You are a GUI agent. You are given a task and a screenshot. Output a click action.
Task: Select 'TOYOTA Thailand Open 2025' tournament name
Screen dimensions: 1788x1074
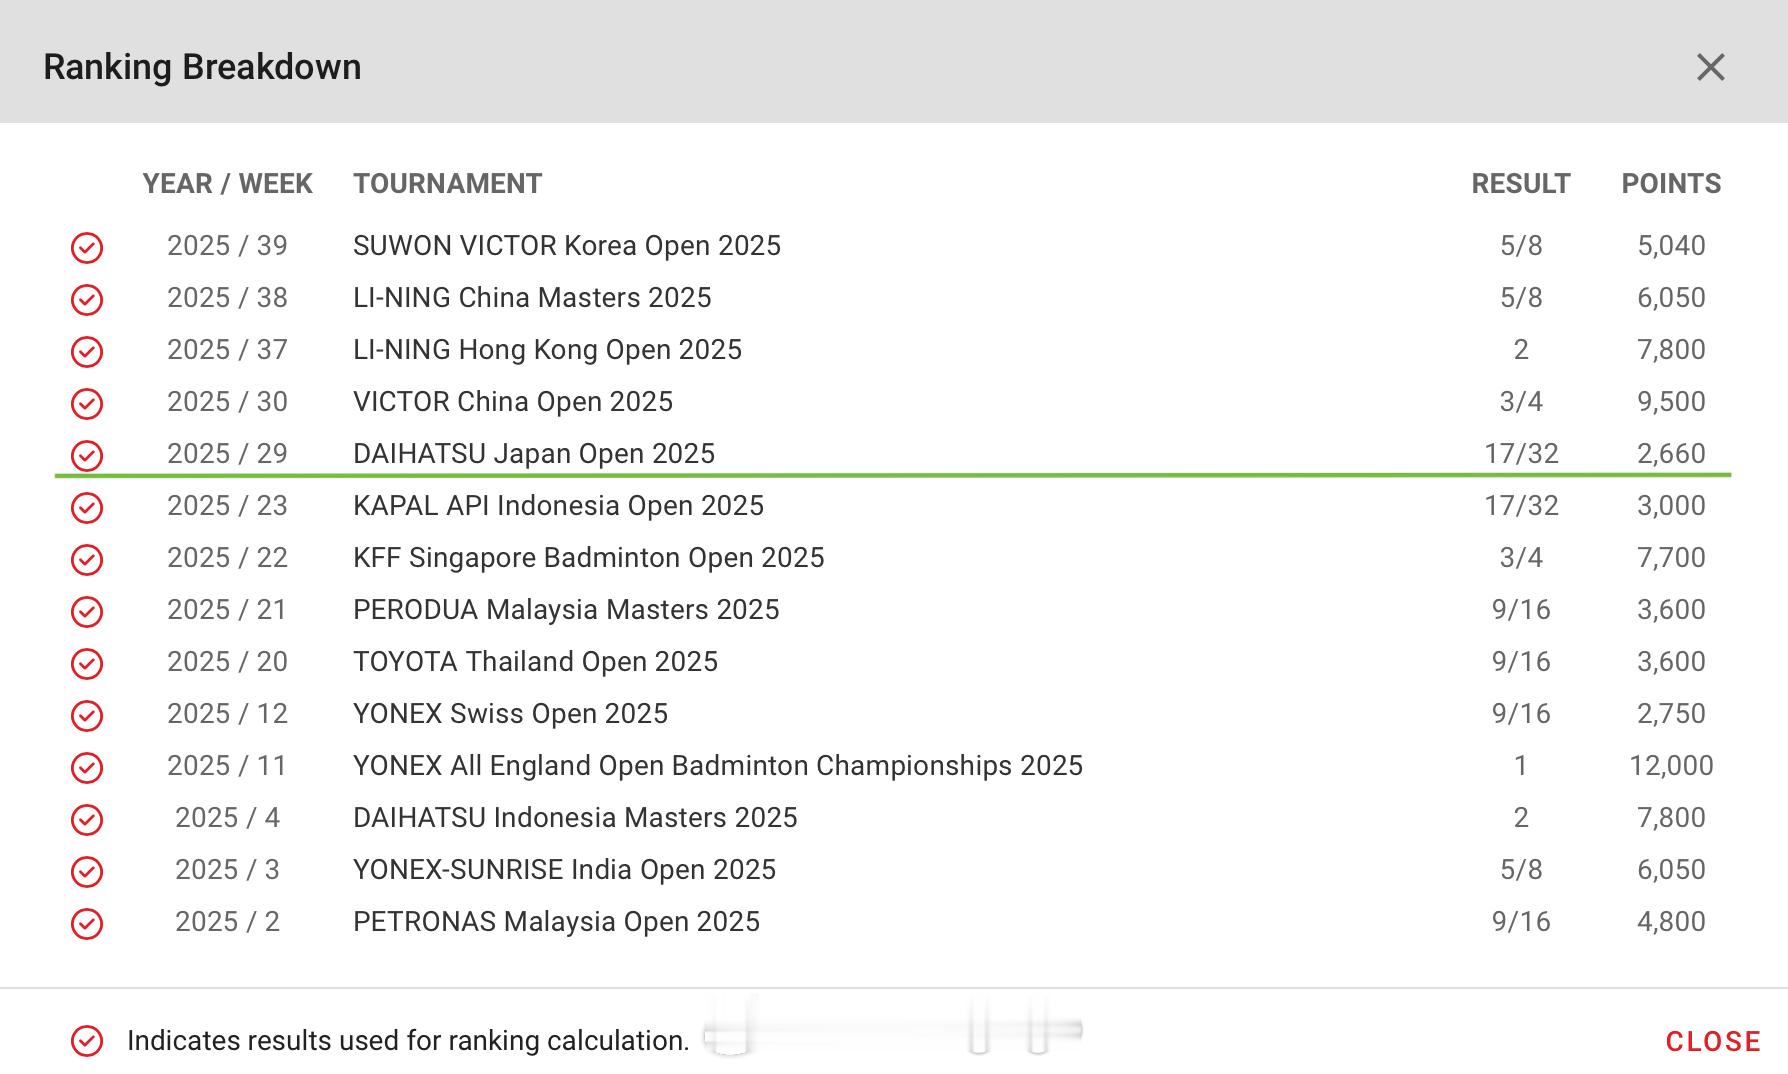(x=535, y=662)
